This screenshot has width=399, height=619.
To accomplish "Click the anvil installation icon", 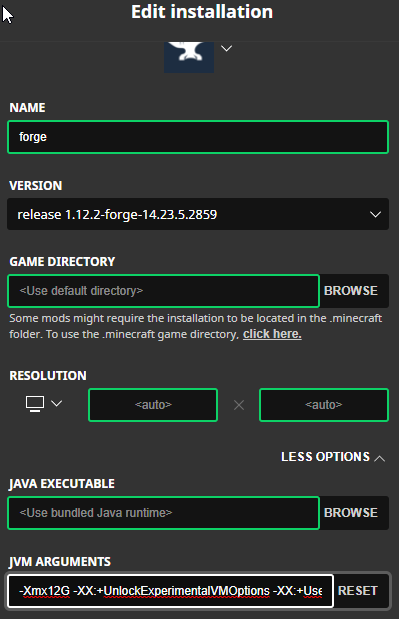I will click(x=189, y=57).
